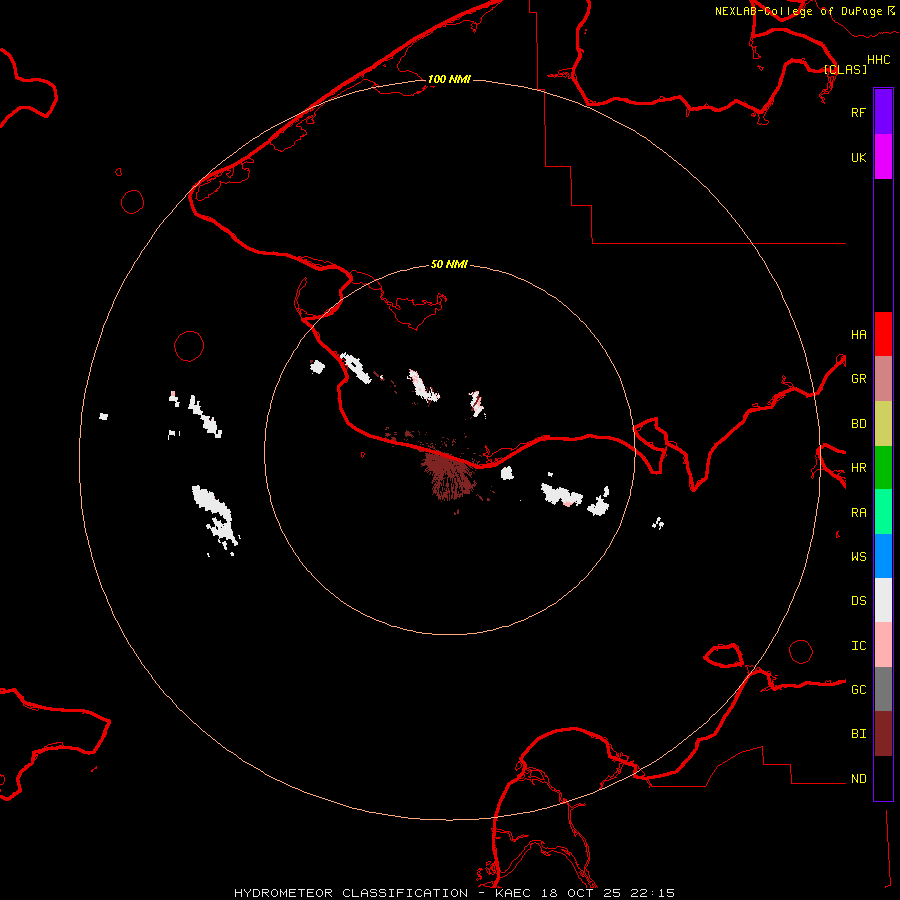Click the GR legend color swatch

point(883,379)
